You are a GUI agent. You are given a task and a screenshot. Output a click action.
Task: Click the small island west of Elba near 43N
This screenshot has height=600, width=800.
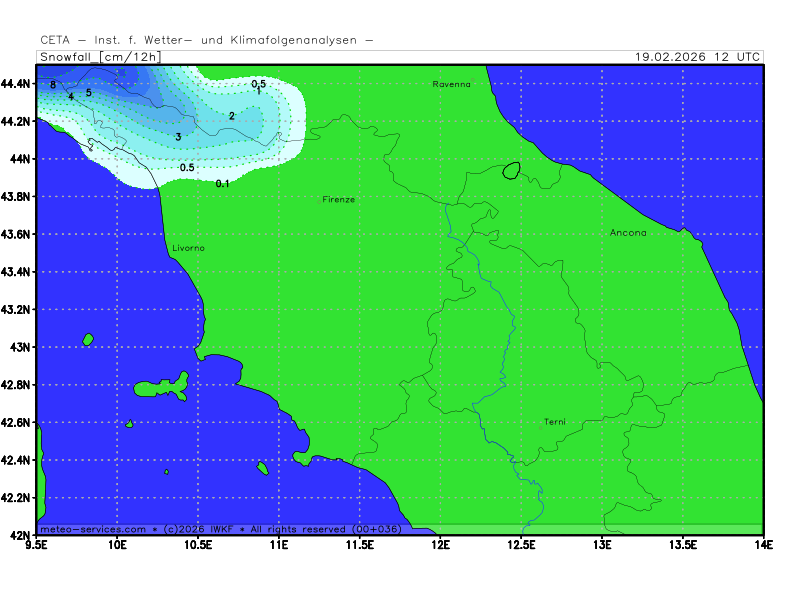coord(88,340)
